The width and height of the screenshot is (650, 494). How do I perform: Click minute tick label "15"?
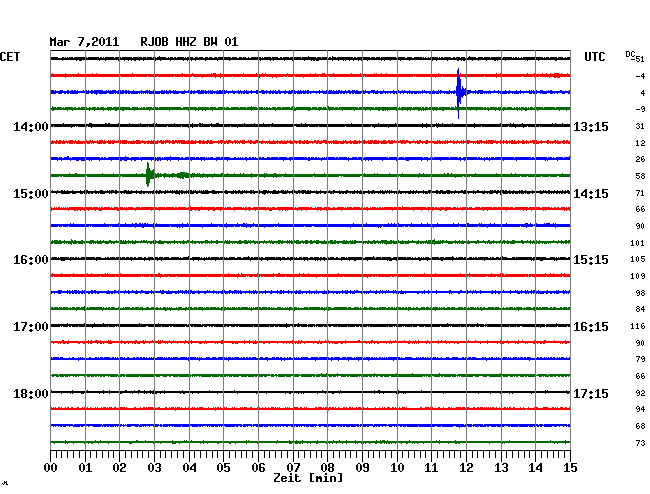pos(570,468)
